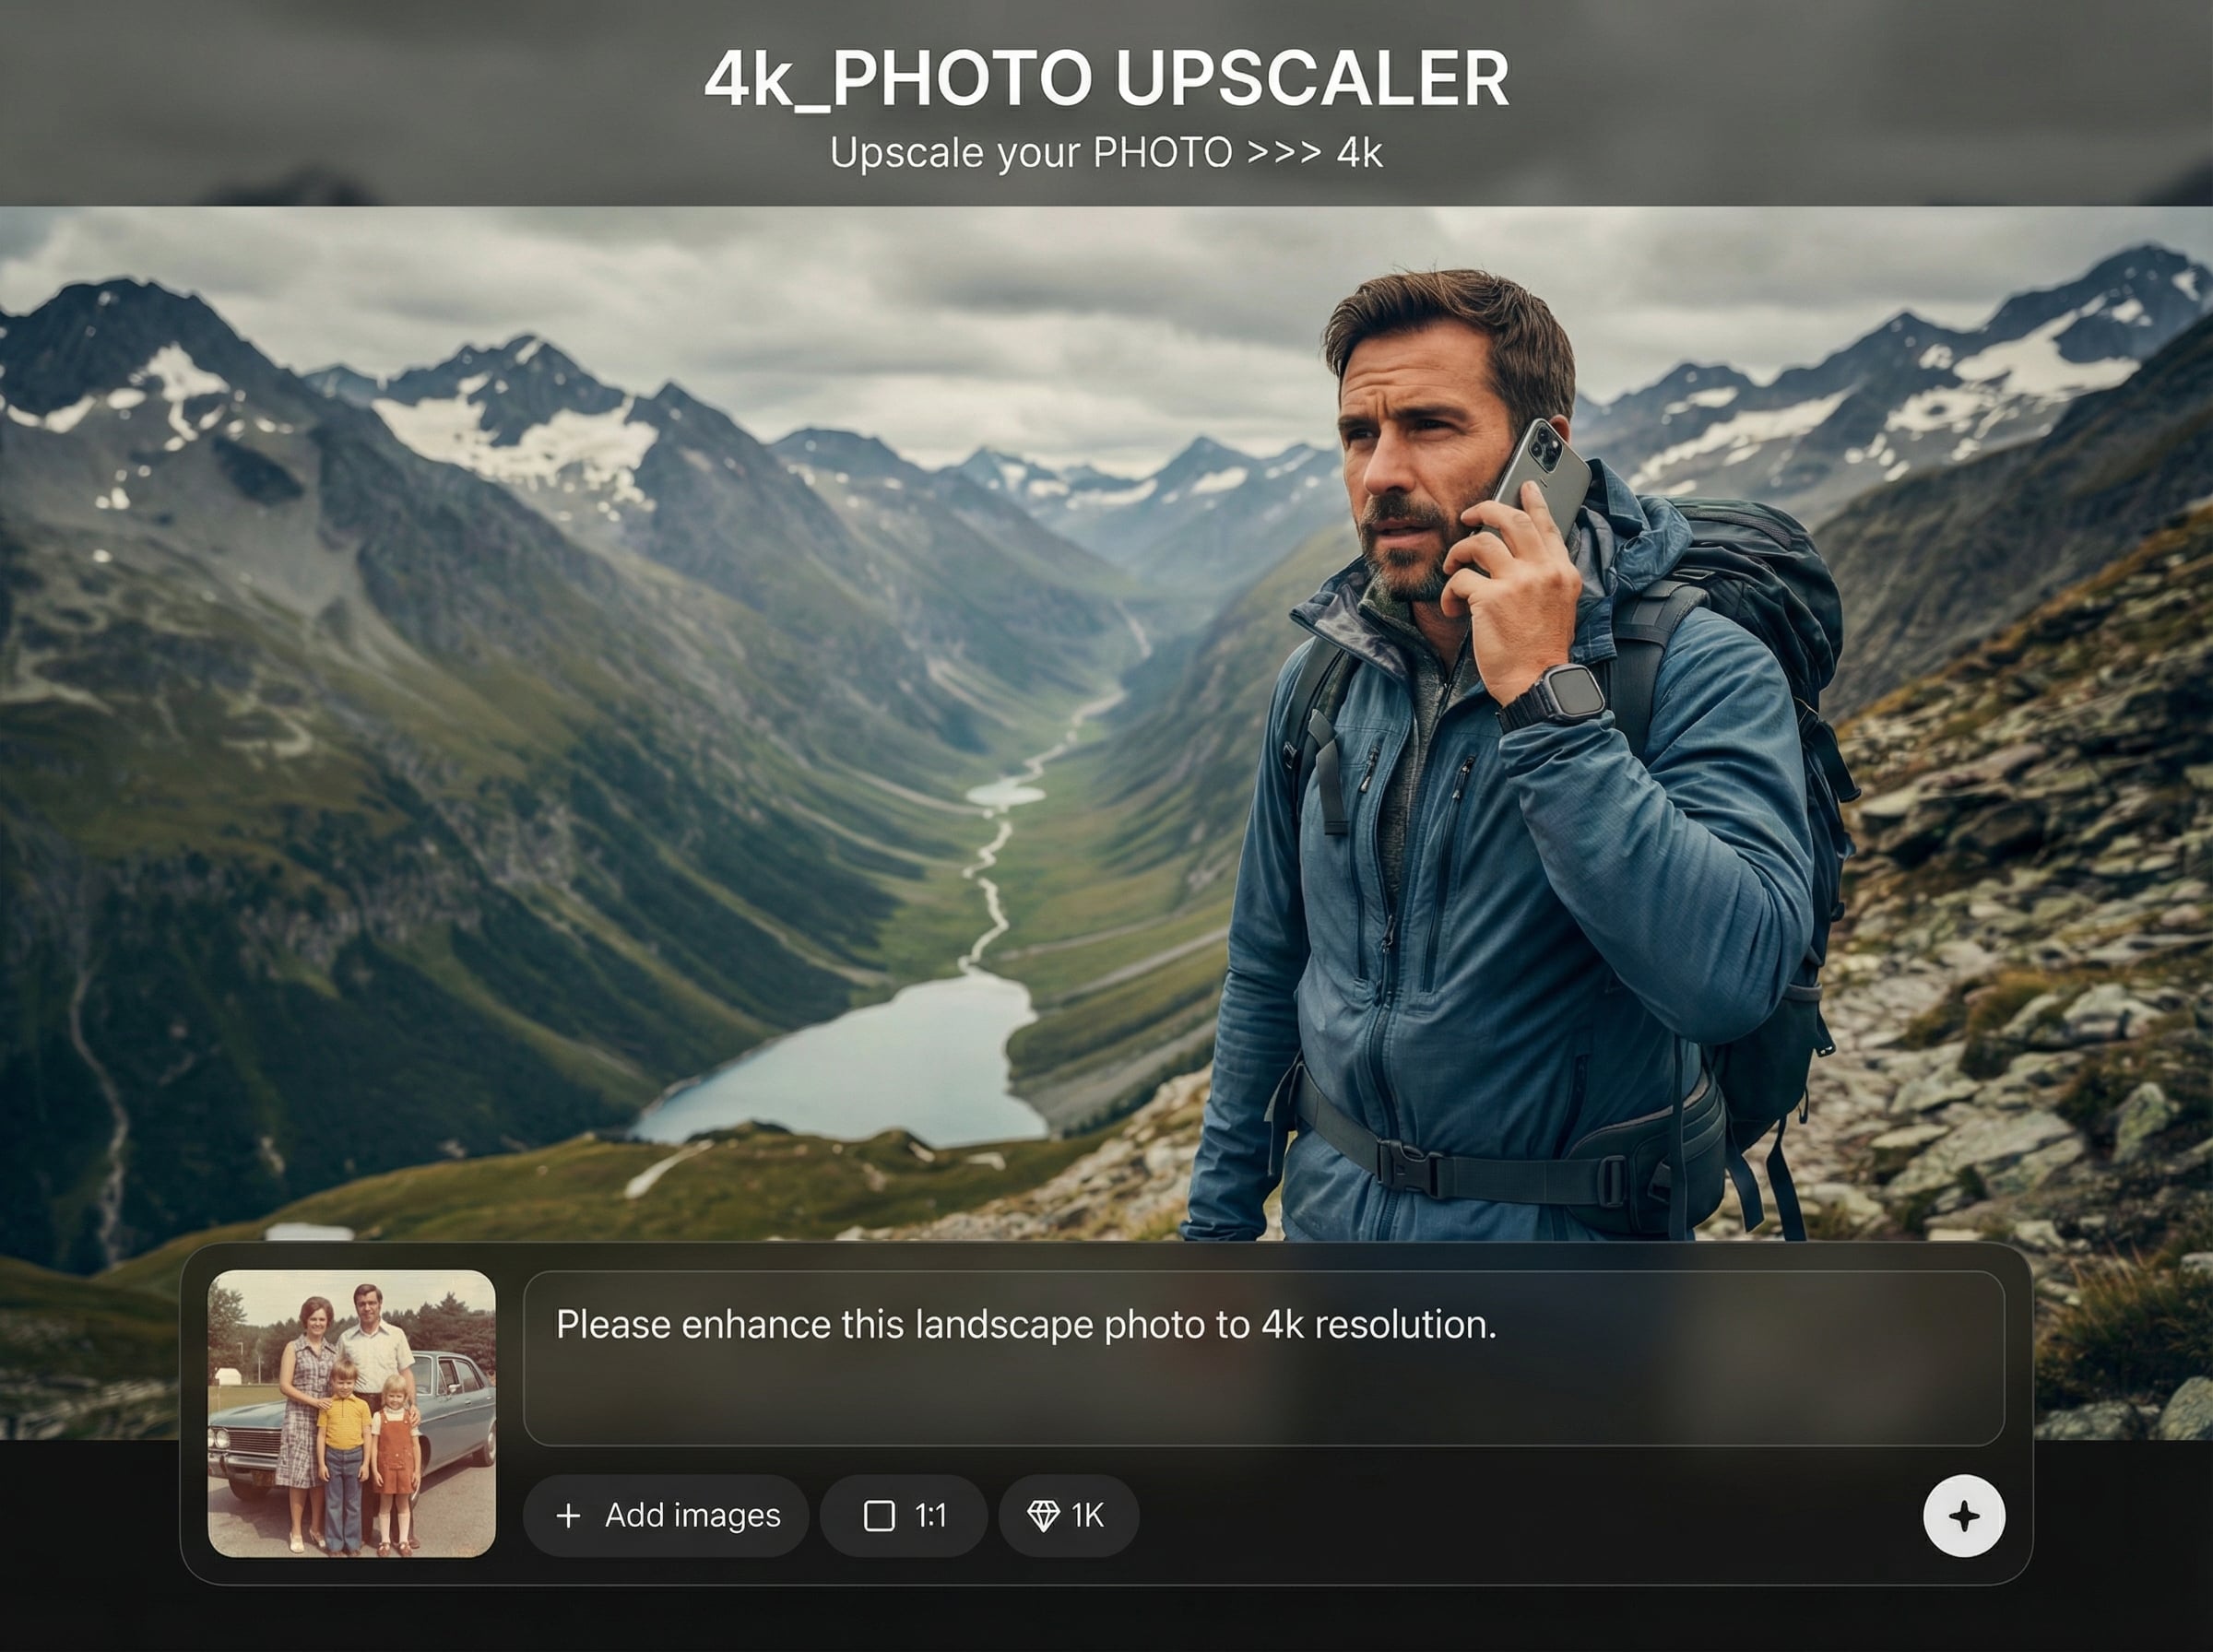Click the word 'landscape' in the prompt
The image size is (2213, 1652).
click(1004, 1325)
